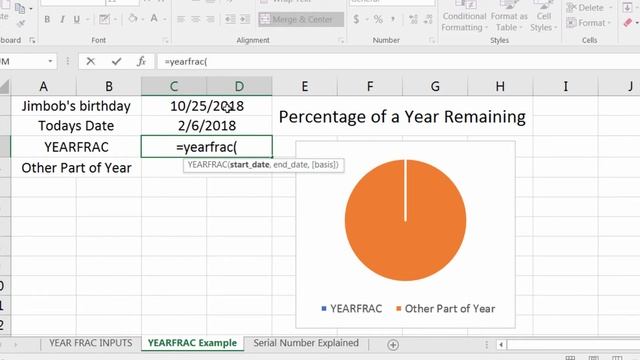This screenshot has height=360, width=640.
Task: Open the Alignment dialog launcher
Action: coord(341,40)
